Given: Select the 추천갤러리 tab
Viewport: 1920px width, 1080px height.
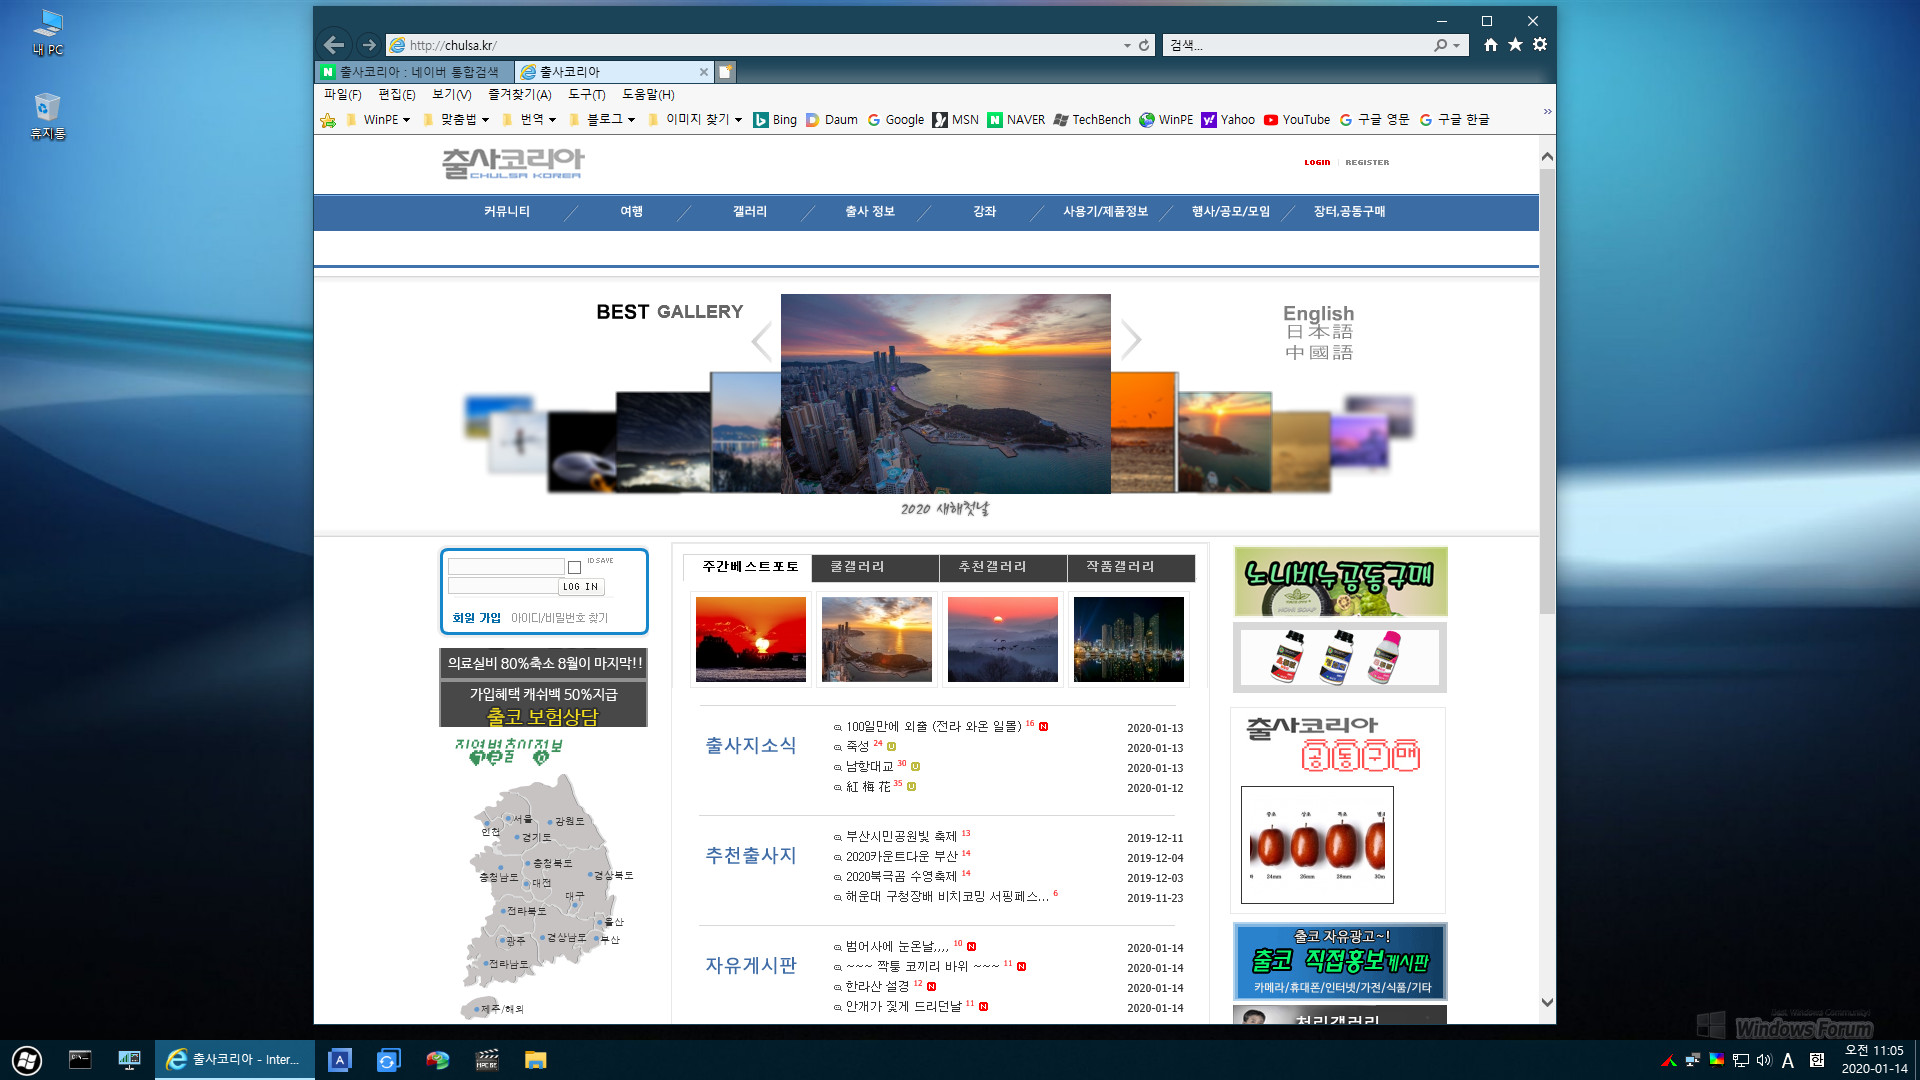Looking at the screenshot, I should 1003,567.
